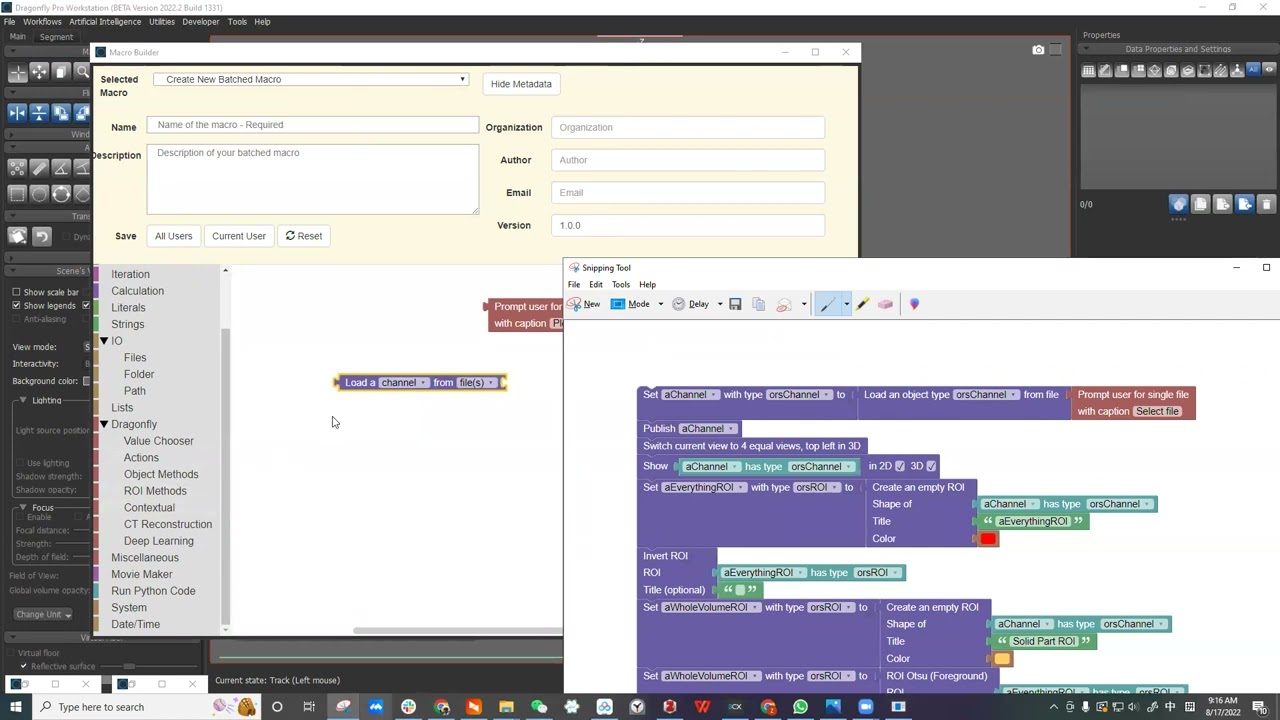Image resolution: width=1280 pixels, height=720 pixels.
Task: Open the Developer menu
Action: pos(201,21)
